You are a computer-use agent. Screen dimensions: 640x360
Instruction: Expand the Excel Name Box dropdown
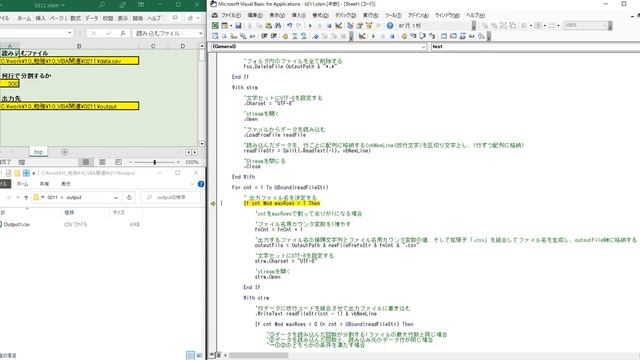coord(70,33)
